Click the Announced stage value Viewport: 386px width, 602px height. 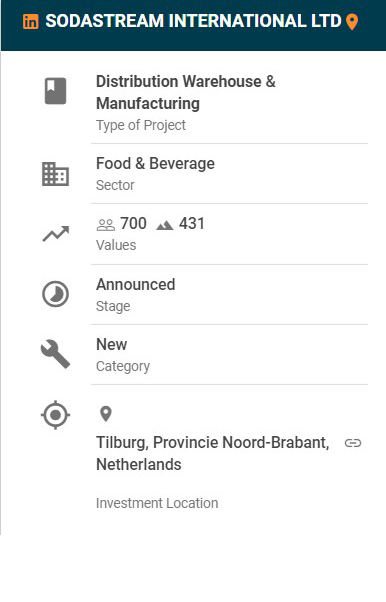tap(136, 284)
